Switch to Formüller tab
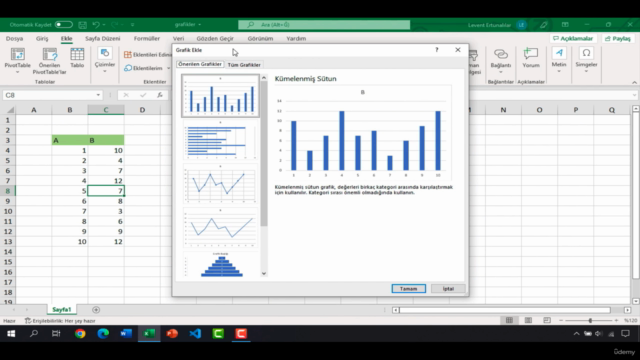The image size is (640, 360). (147, 38)
